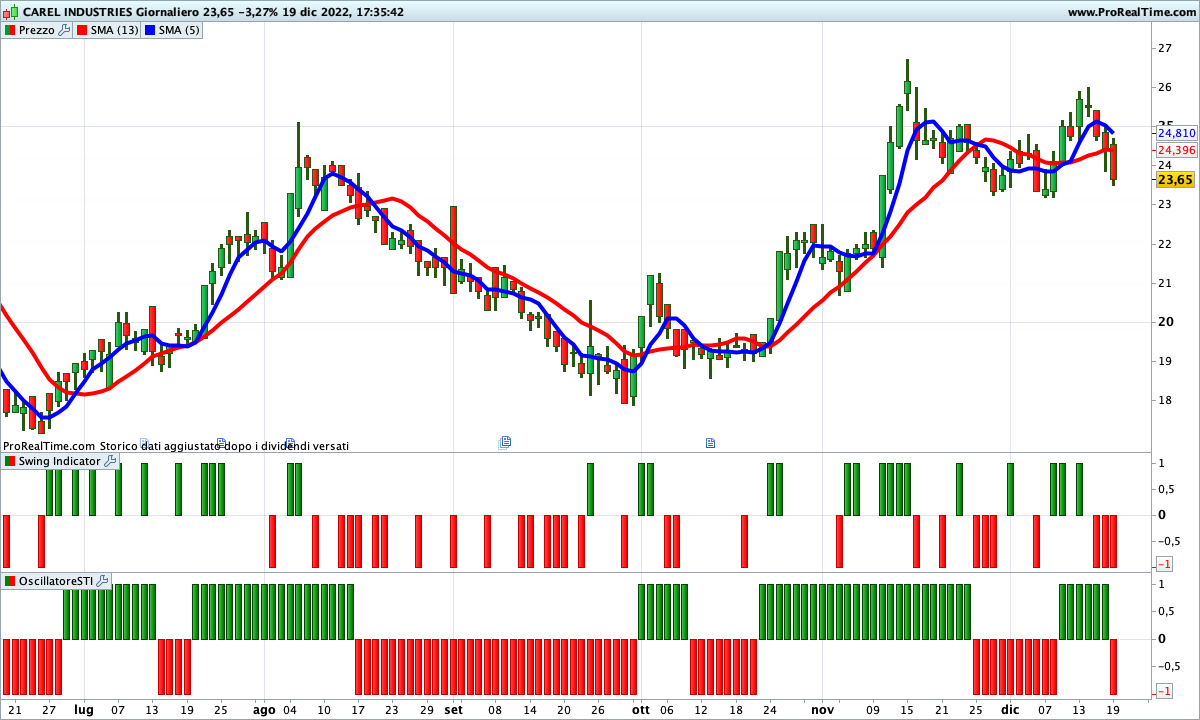
Task: Click the ProRealTime.com text inside the price chart
Action: 48,446
